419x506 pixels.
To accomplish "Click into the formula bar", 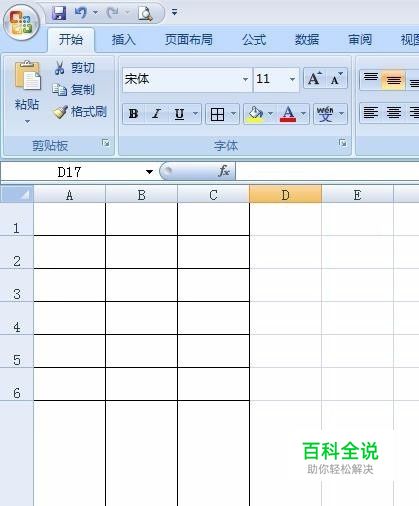I will (x=327, y=172).
